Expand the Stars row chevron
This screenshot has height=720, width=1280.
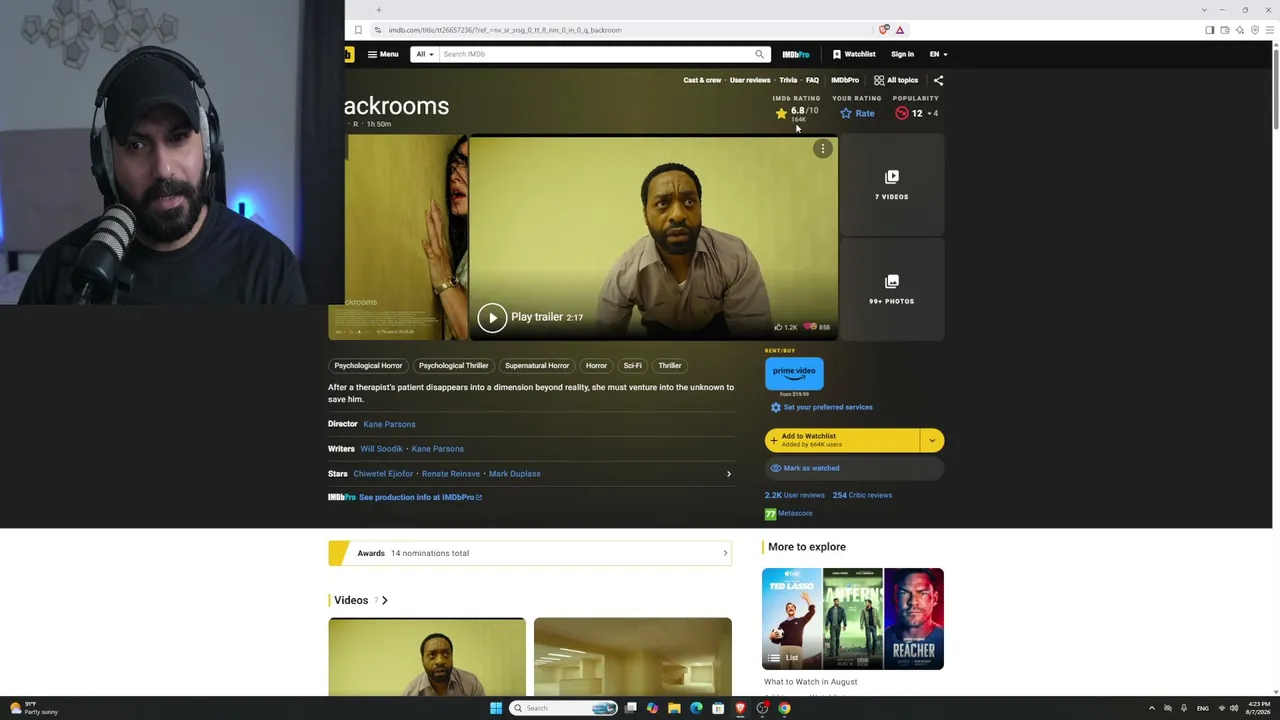click(x=728, y=474)
